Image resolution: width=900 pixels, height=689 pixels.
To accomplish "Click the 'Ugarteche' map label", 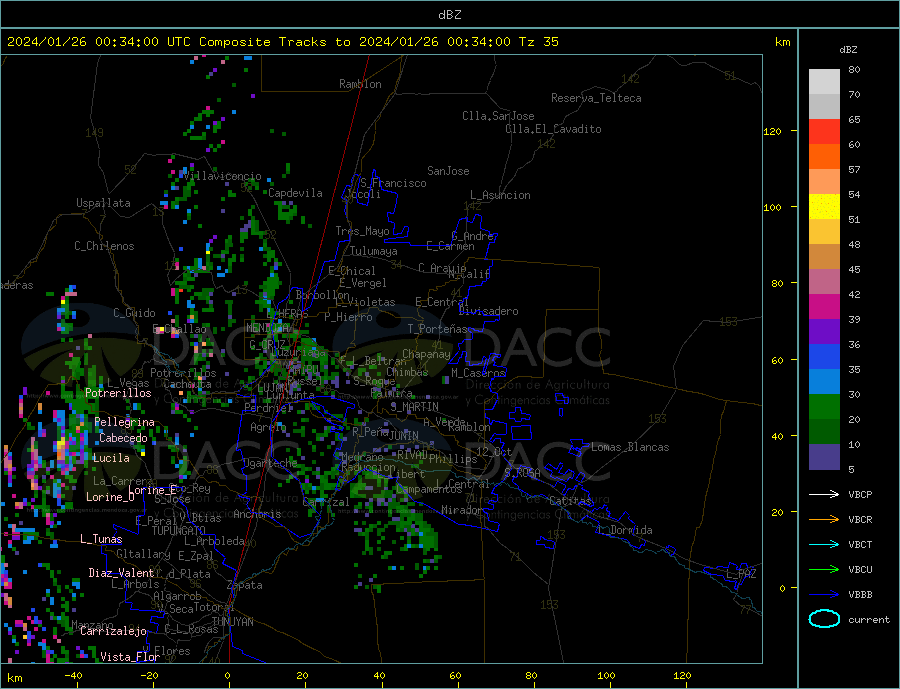I will pos(271,463).
